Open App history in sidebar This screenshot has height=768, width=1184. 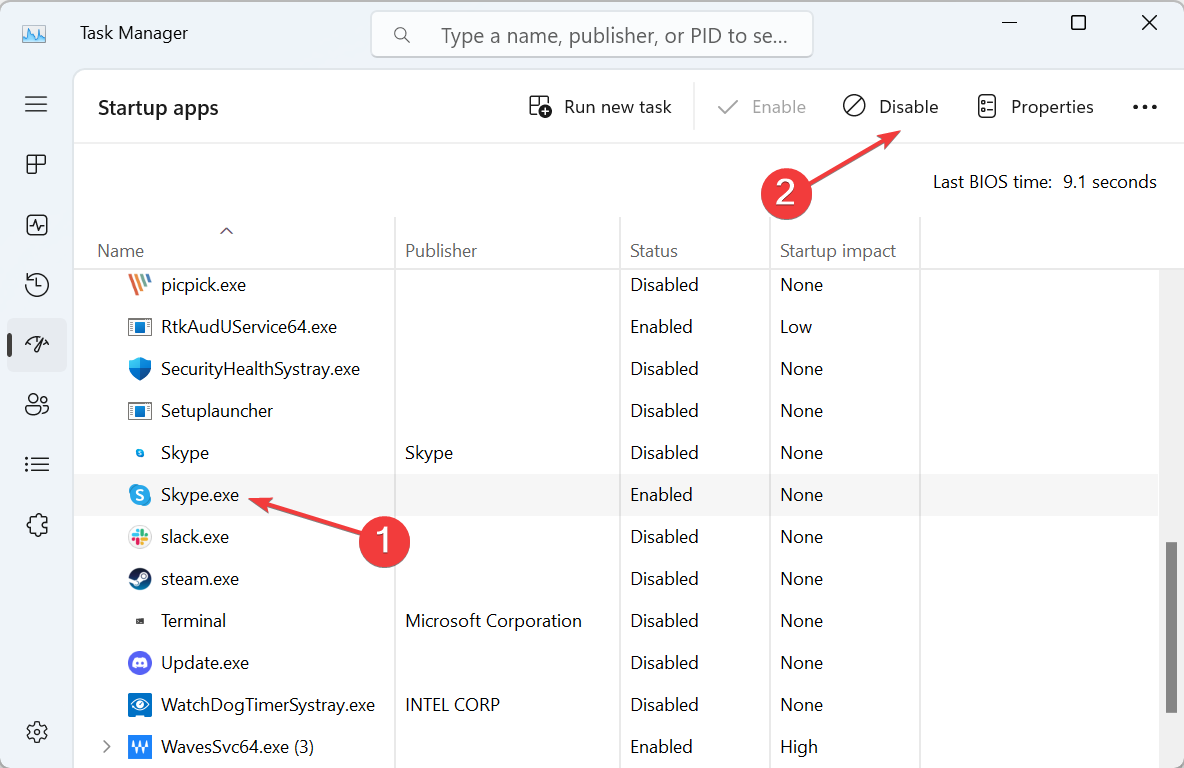click(37, 285)
